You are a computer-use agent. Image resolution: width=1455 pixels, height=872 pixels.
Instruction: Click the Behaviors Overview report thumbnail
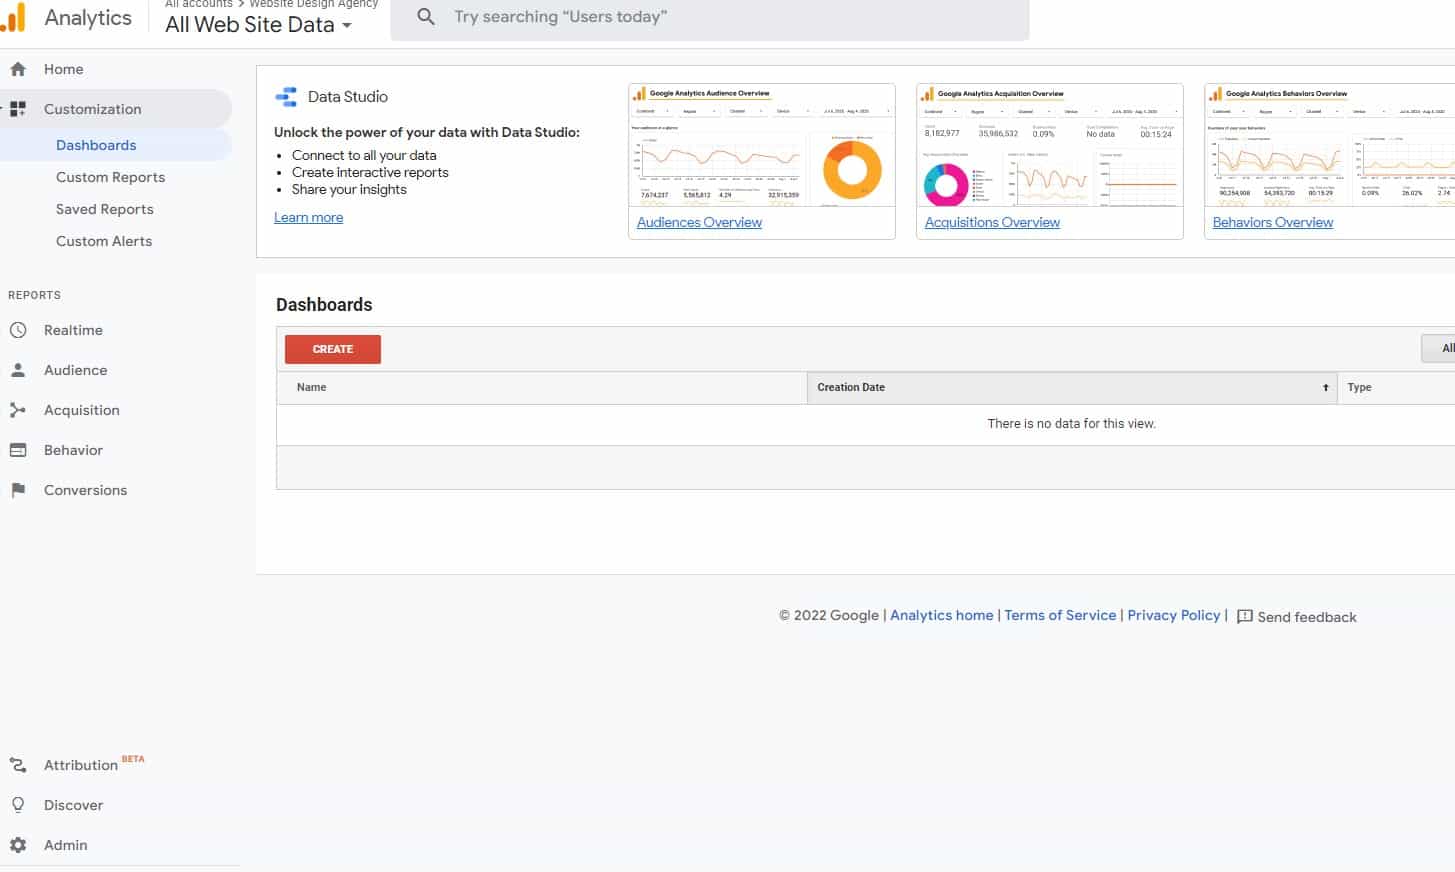[x=1330, y=146]
